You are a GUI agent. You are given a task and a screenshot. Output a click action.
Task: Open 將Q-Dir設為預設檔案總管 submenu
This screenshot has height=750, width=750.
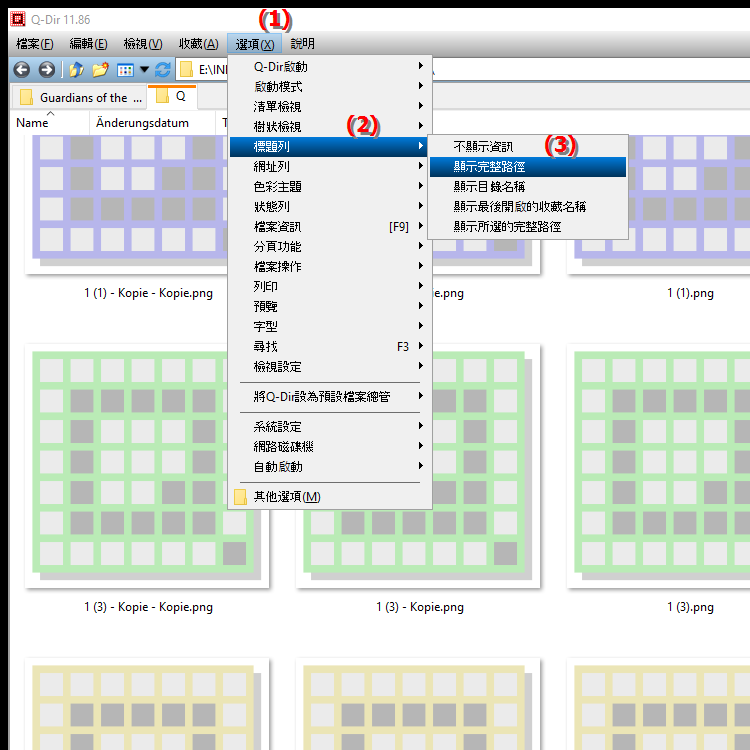pos(330,397)
